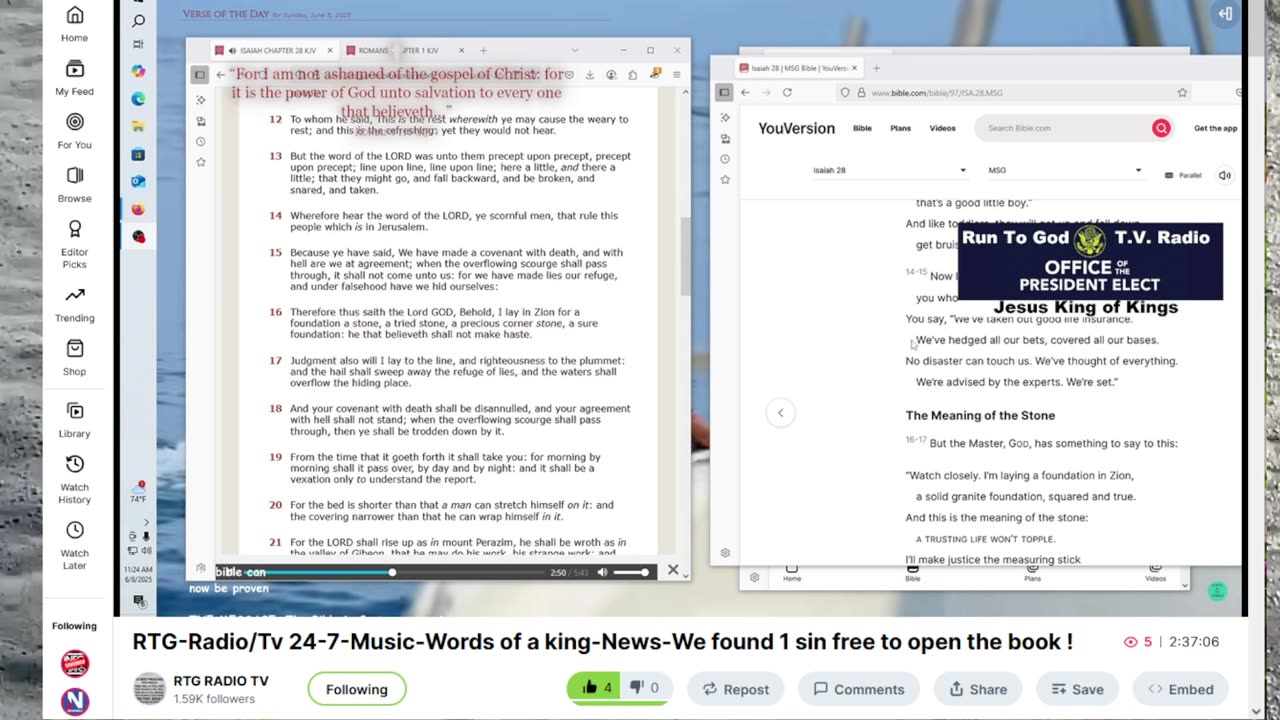
Task: Click the back arrow in the left browser
Action: click(221, 75)
